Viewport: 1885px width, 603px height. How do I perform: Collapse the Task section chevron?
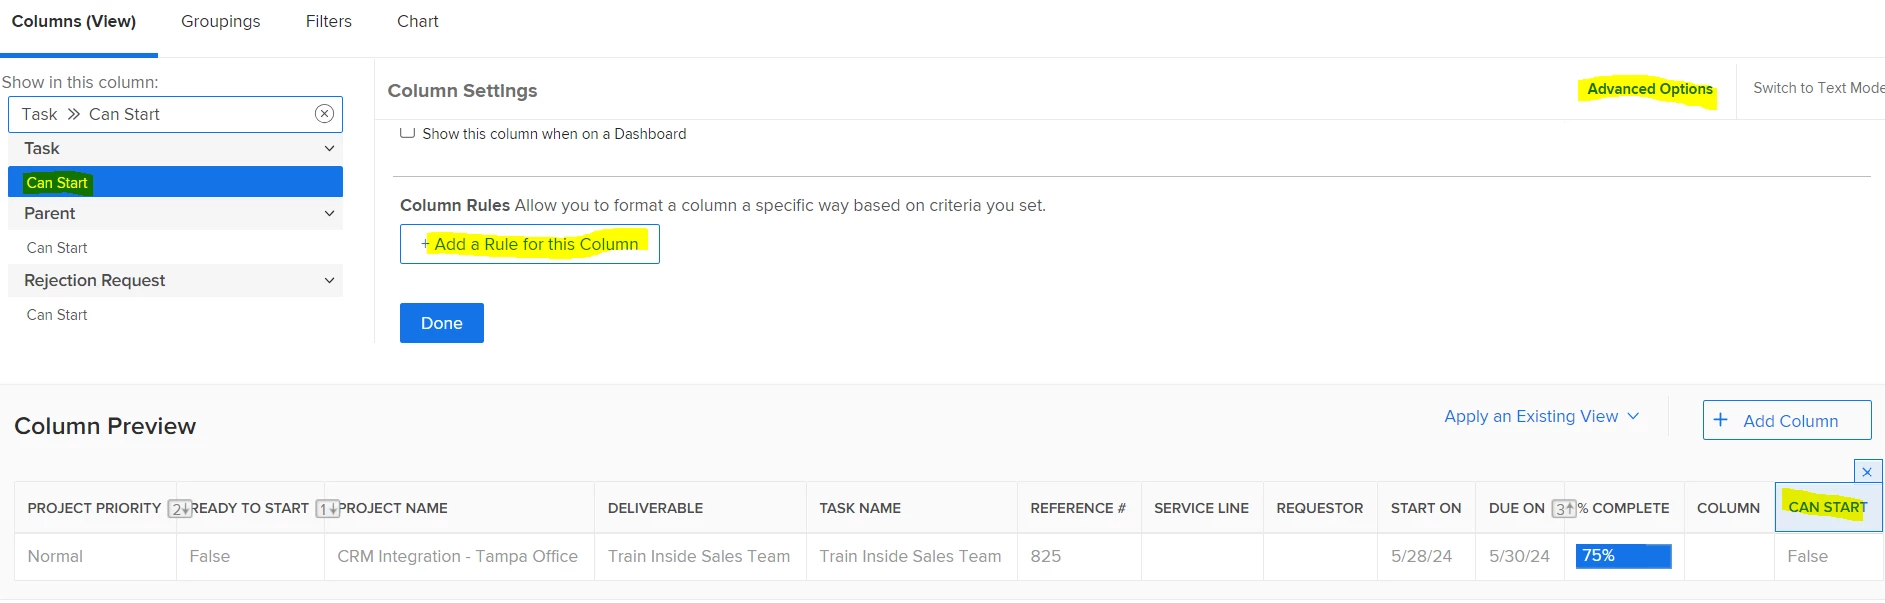tap(329, 148)
